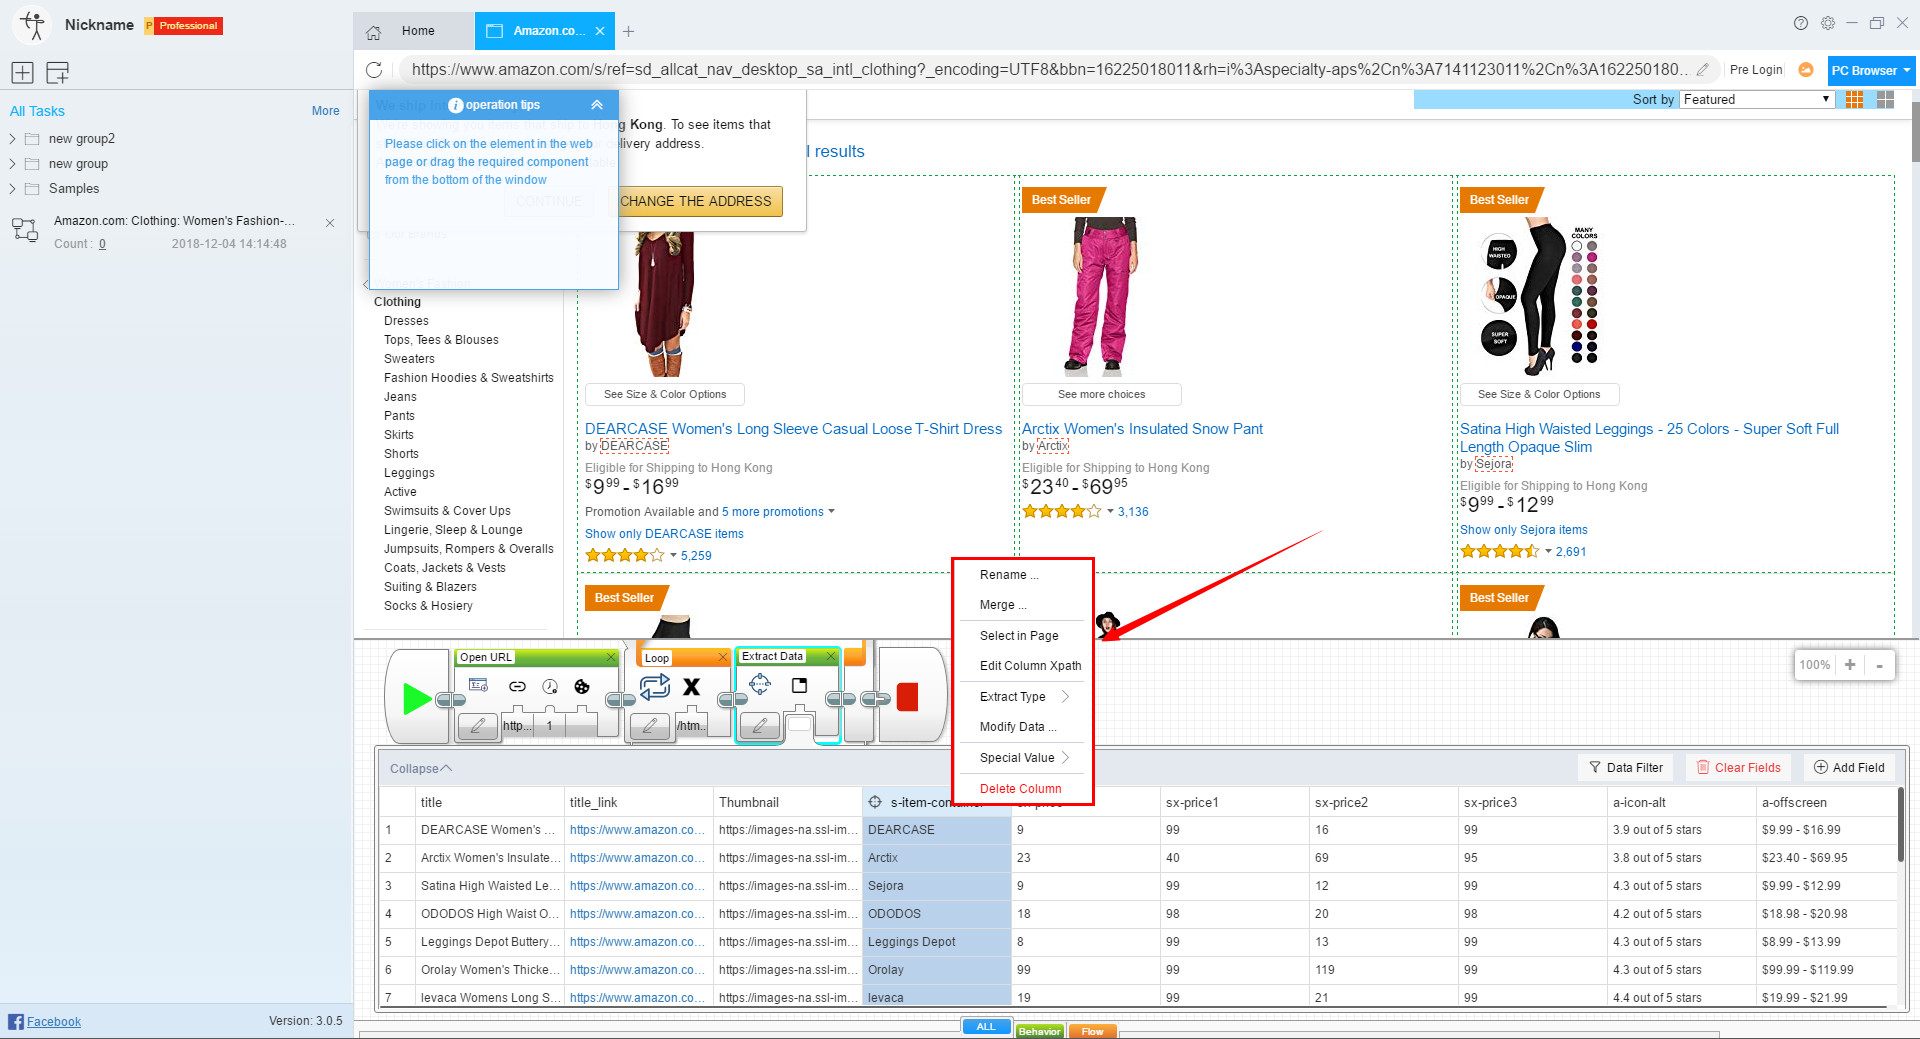Click the clock timeout icon in Open URL
The image size is (1920, 1039).
pyautogui.click(x=550, y=686)
